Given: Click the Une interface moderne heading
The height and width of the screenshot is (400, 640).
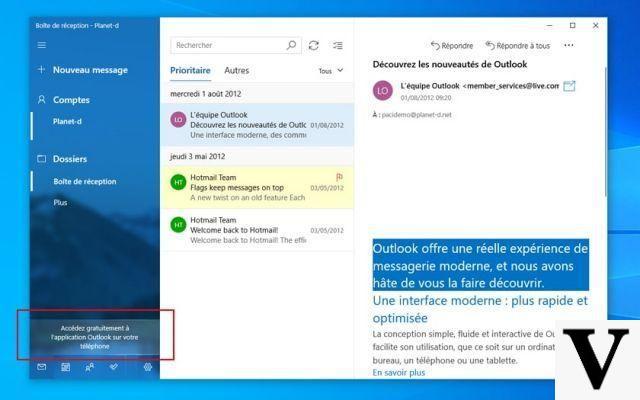Looking at the screenshot, I should [480, 309].
